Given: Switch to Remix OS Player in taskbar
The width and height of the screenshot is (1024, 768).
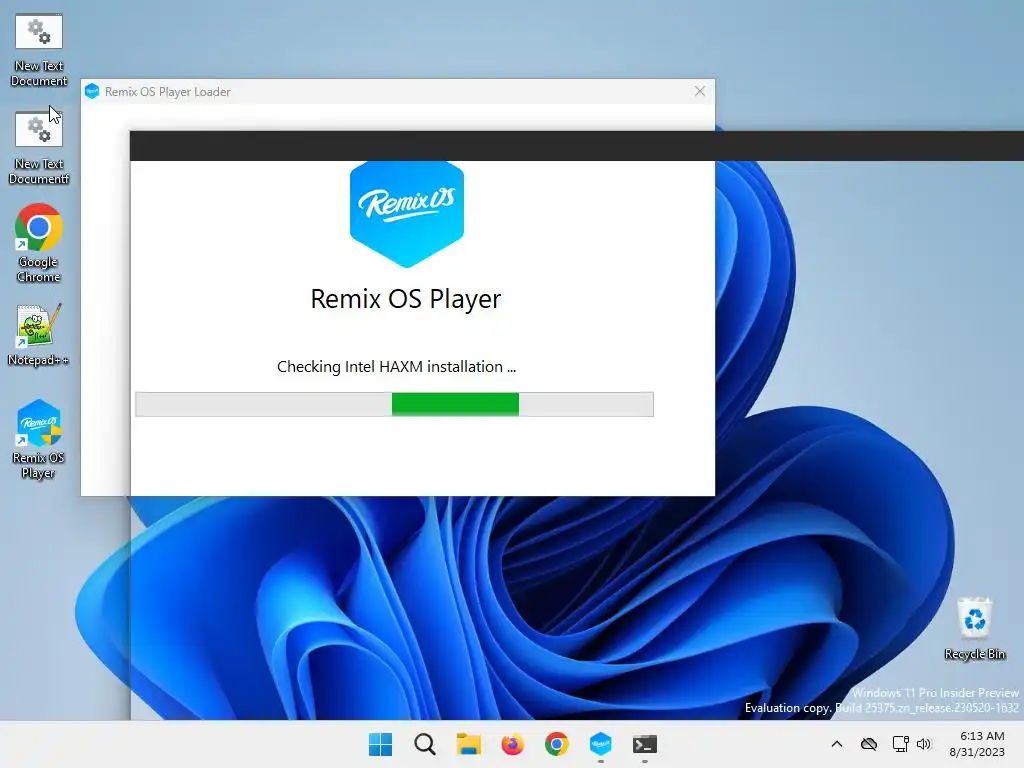Looking at the screenshot, I should pos(601,744).
